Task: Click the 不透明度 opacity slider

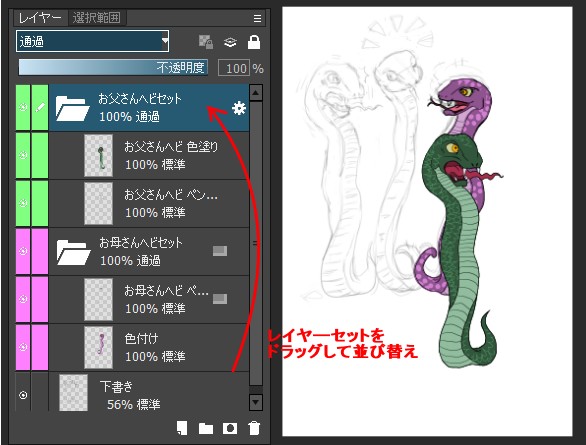Action: [x=113, y=68]
